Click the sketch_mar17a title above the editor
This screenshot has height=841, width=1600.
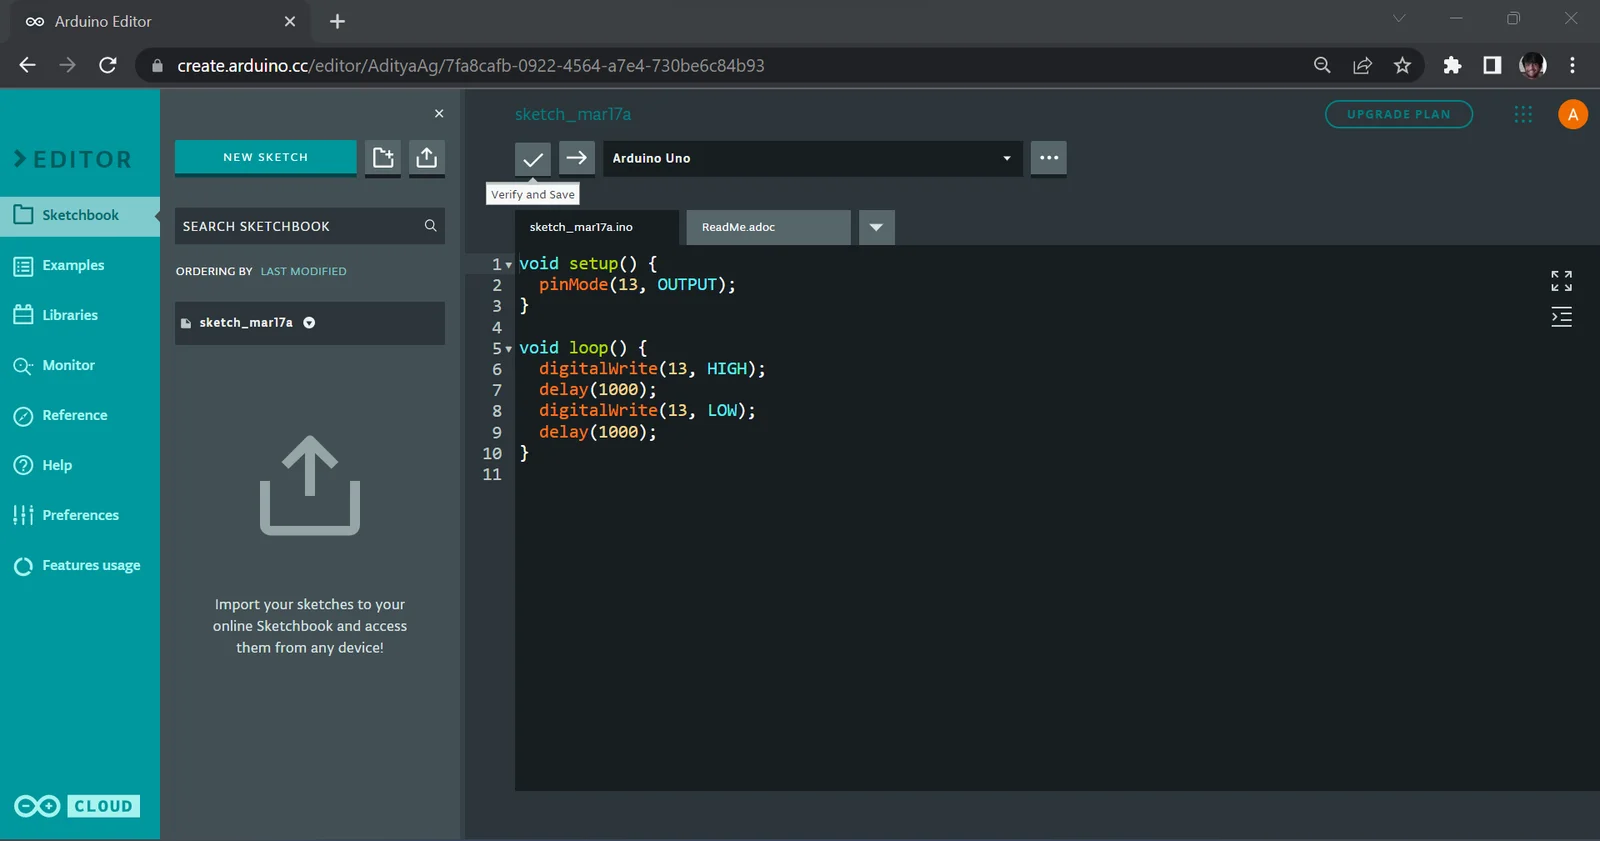coord(573,114)
